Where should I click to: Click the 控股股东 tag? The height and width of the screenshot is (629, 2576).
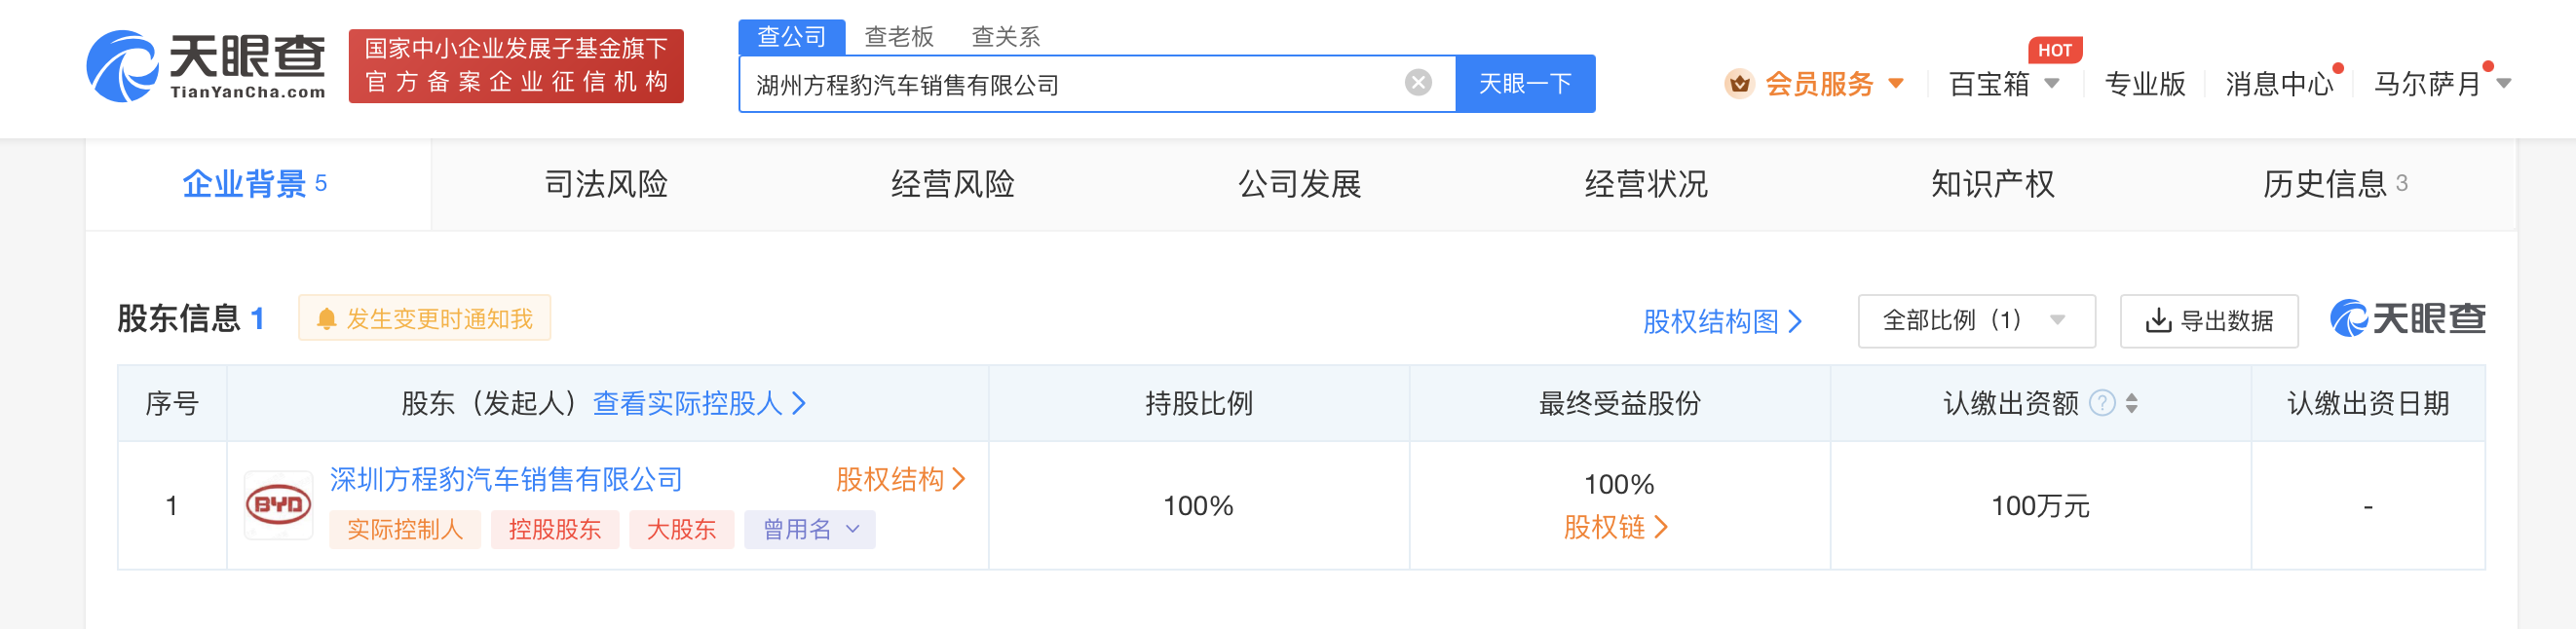point(555,530)
